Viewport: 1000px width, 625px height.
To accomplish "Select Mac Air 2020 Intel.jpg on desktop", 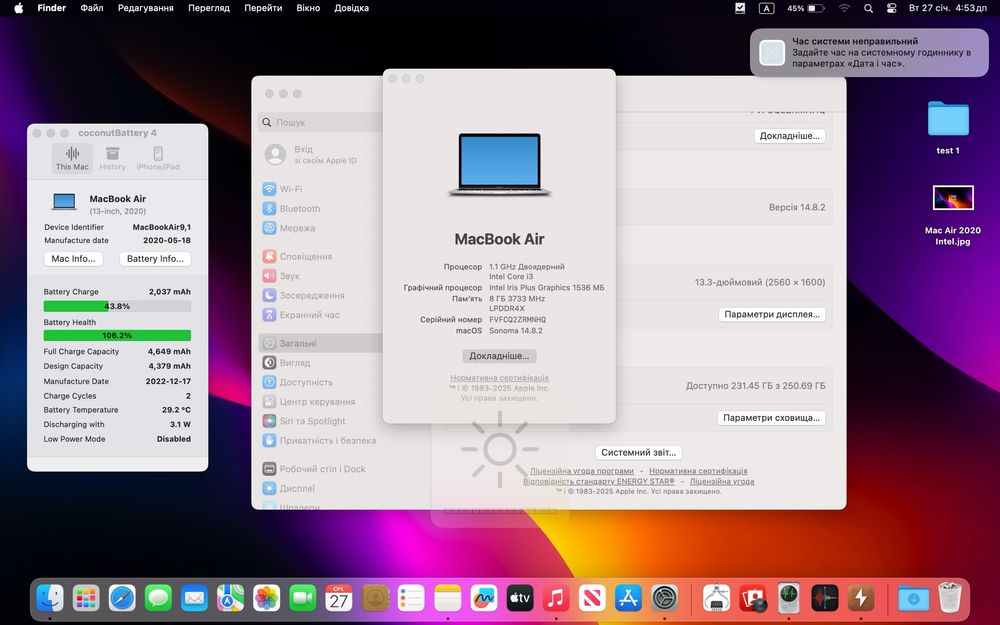I will (x=953, y=215).
